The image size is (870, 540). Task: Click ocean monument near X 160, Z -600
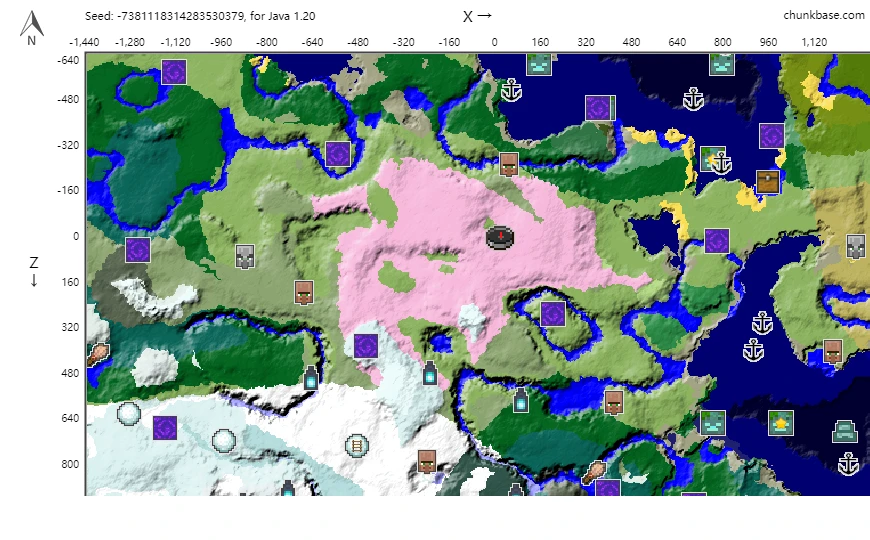click(x=539, y=64)
